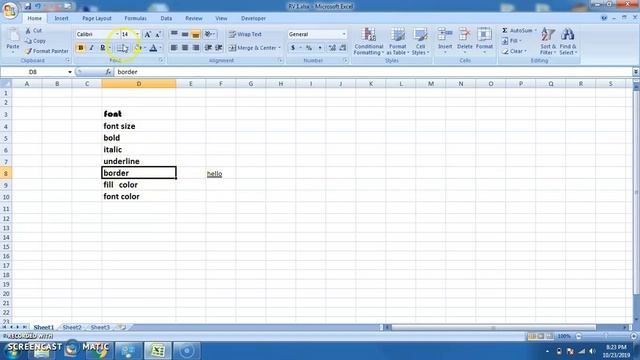Image resolution: width=640 pixels, height=360 pixels.
Task: Switch to the Insert ribbon tab
Action: [x=61, y=18]
